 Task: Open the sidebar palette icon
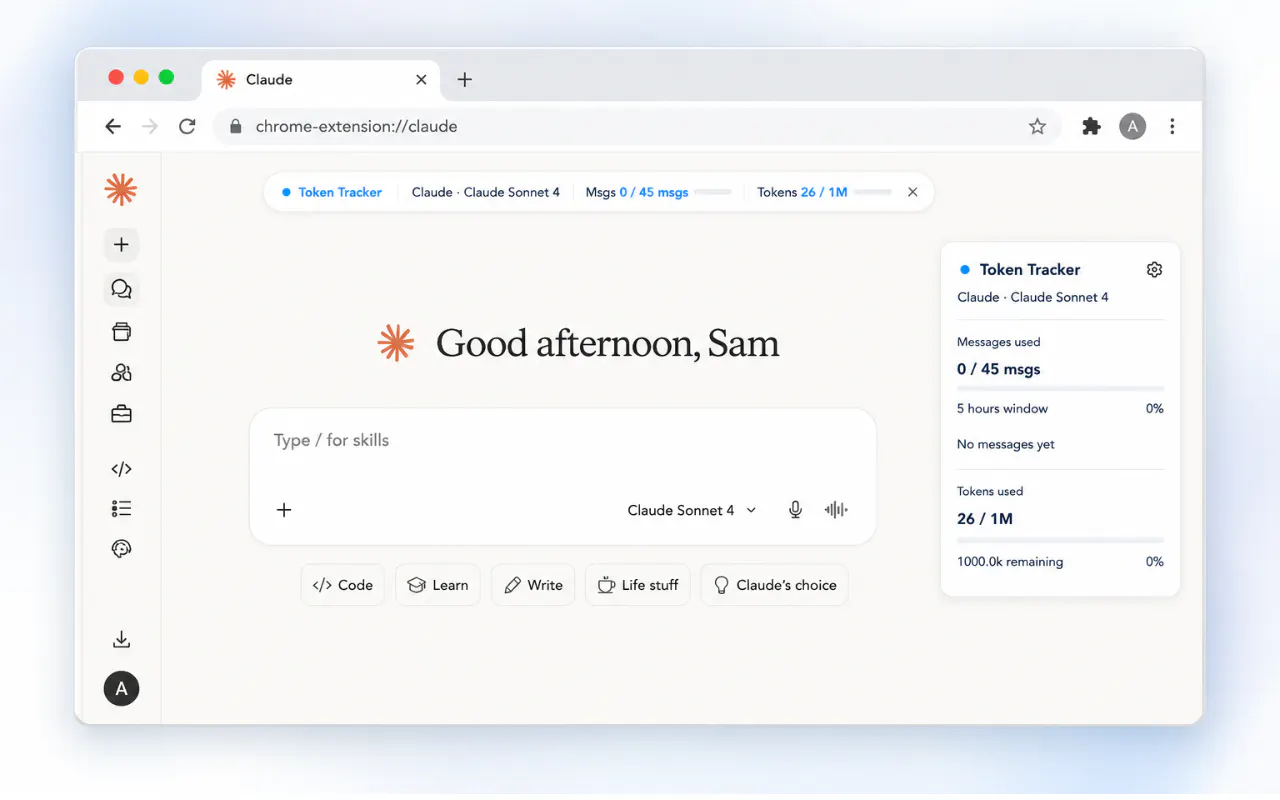point(121,549)
